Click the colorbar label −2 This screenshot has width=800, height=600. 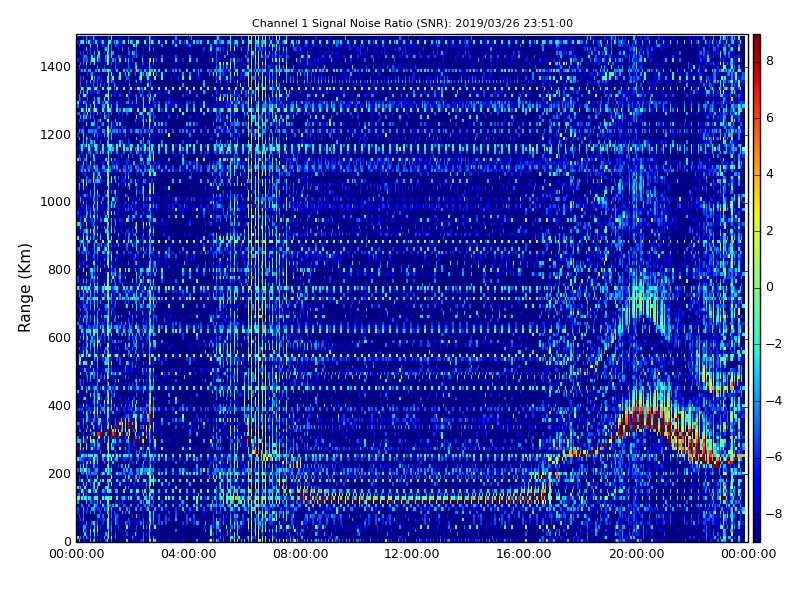coord(774,344)
